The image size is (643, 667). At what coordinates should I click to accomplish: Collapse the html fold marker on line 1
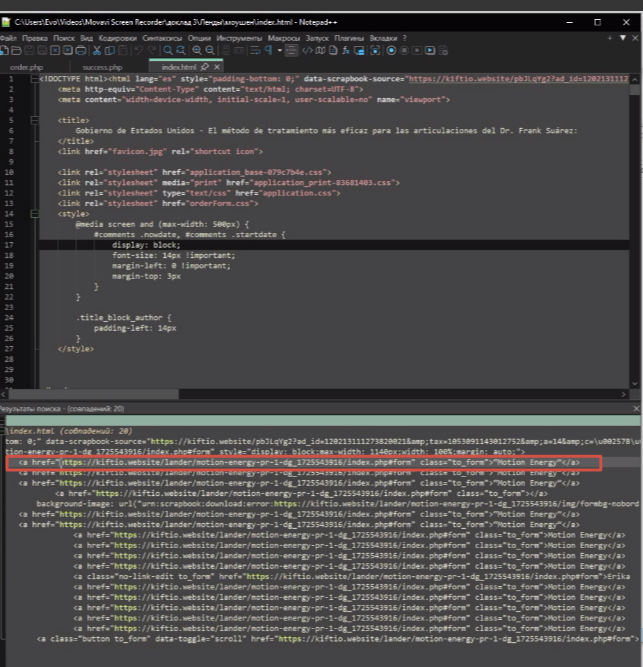coord(36,79)
